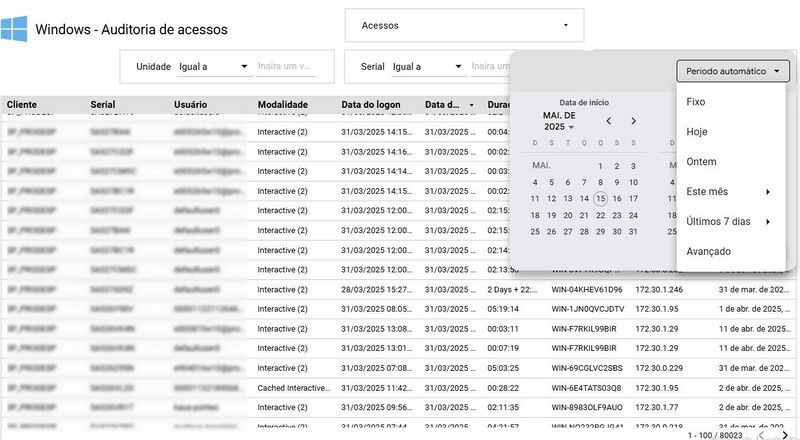This screenshot has height=440, width=800.
Task: Go to previous month in calendar
Action: [x=608, y=121]
